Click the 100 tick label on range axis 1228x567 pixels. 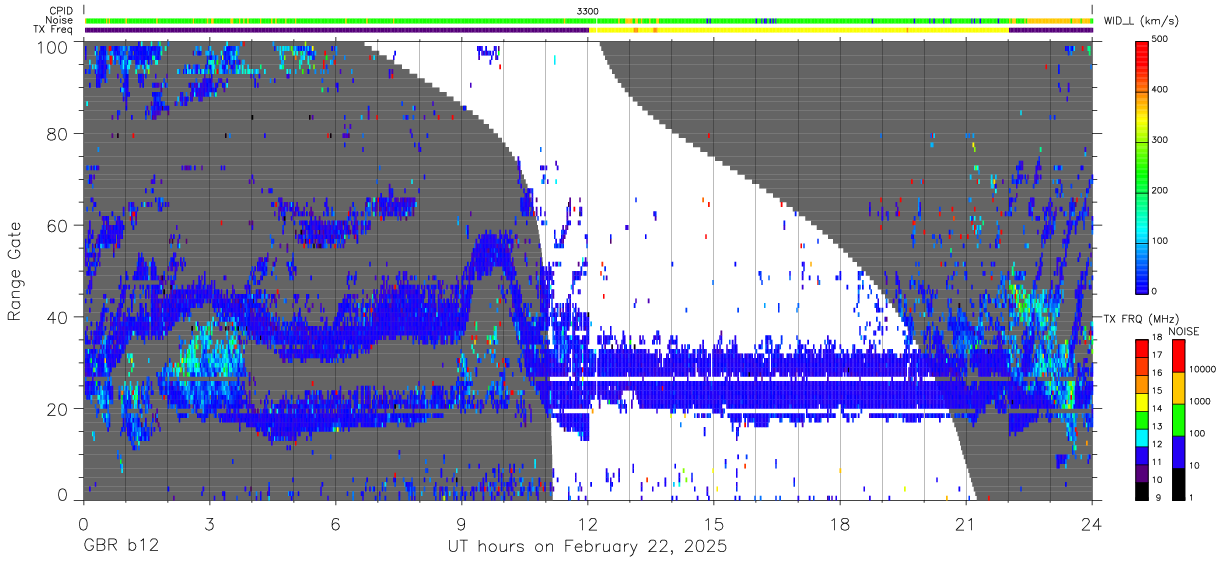[x=53, y=47]
